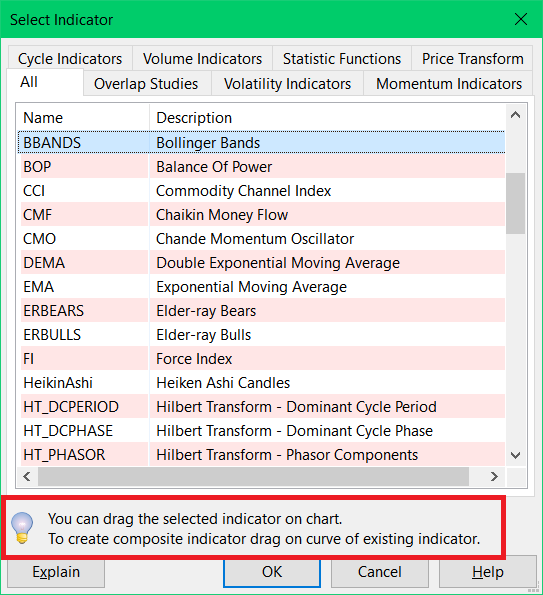
Task: Select the BBANDS indicator row
Action: point(261,143)
